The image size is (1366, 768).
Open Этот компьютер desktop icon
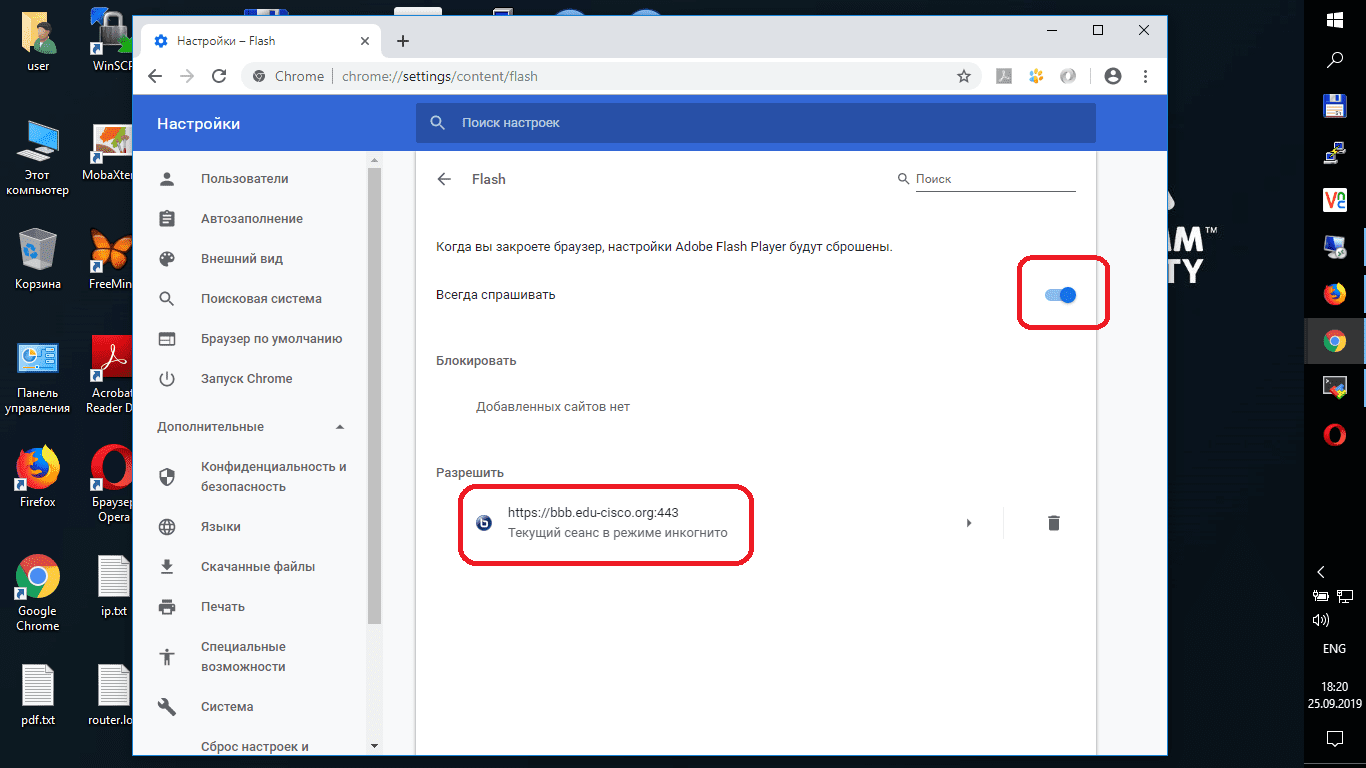point(38,158)
